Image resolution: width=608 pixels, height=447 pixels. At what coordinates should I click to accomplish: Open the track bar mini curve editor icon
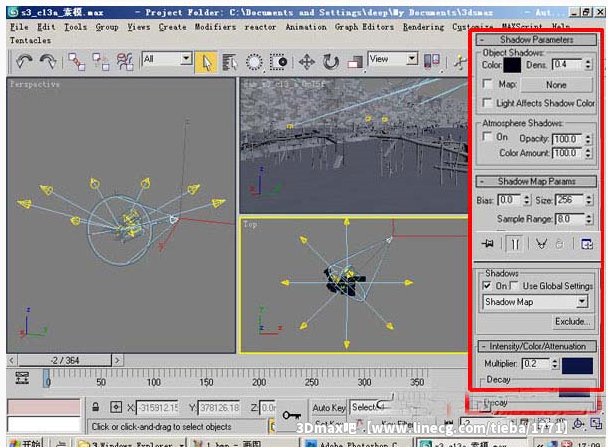tap(22, 378)
